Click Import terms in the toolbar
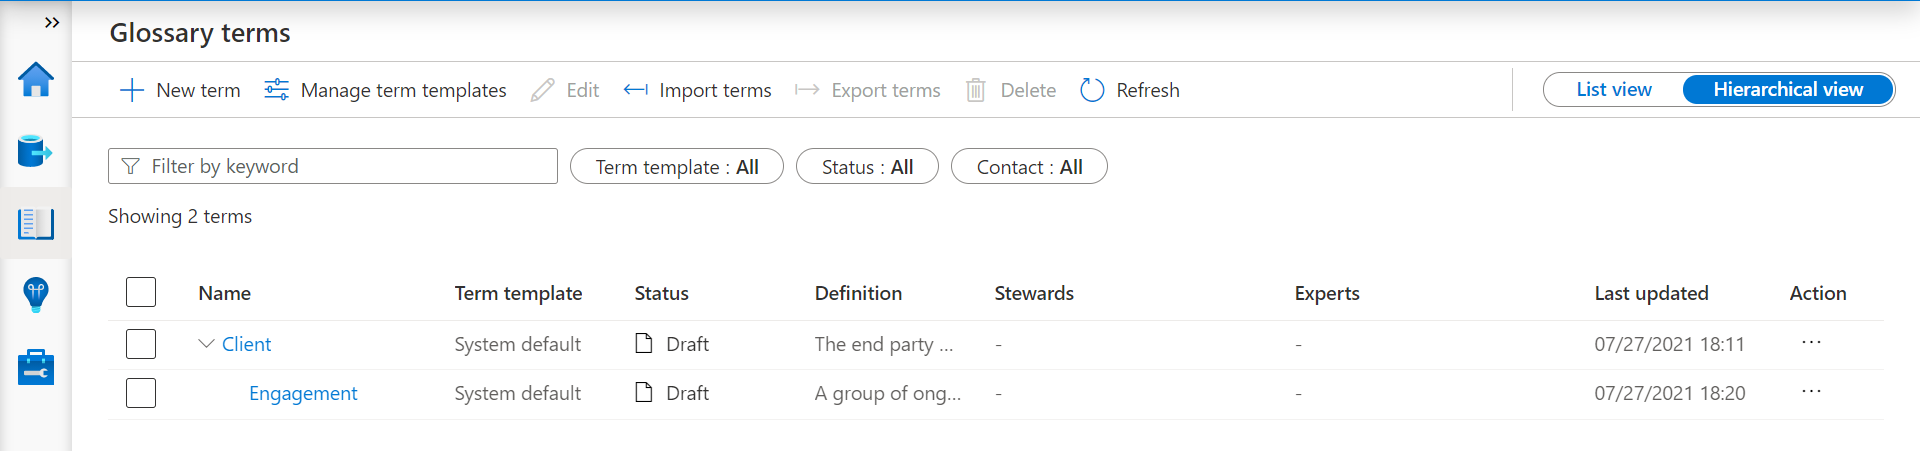Screen dimensions: 1920x451 click(x=698, y=90)
